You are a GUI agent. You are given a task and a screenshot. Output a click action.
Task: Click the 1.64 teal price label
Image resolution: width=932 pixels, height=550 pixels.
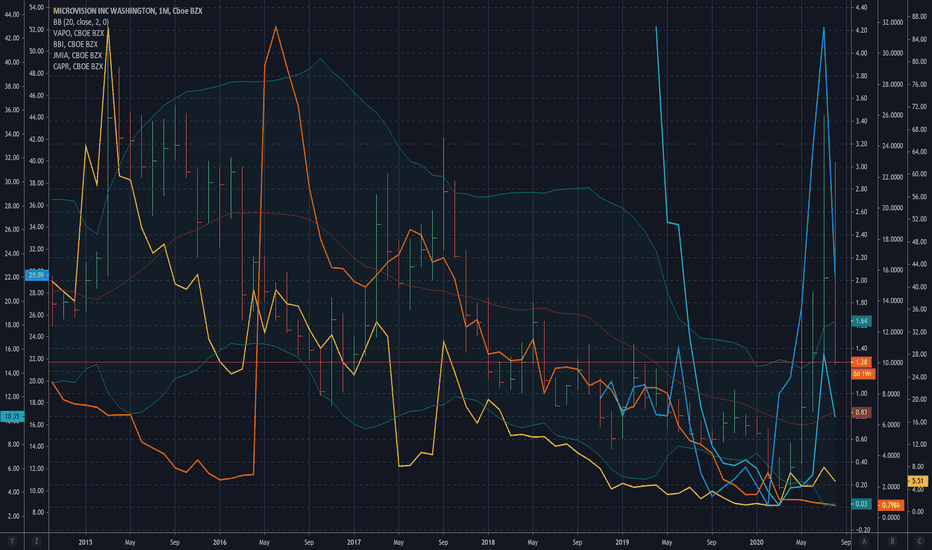click(861, 321)
